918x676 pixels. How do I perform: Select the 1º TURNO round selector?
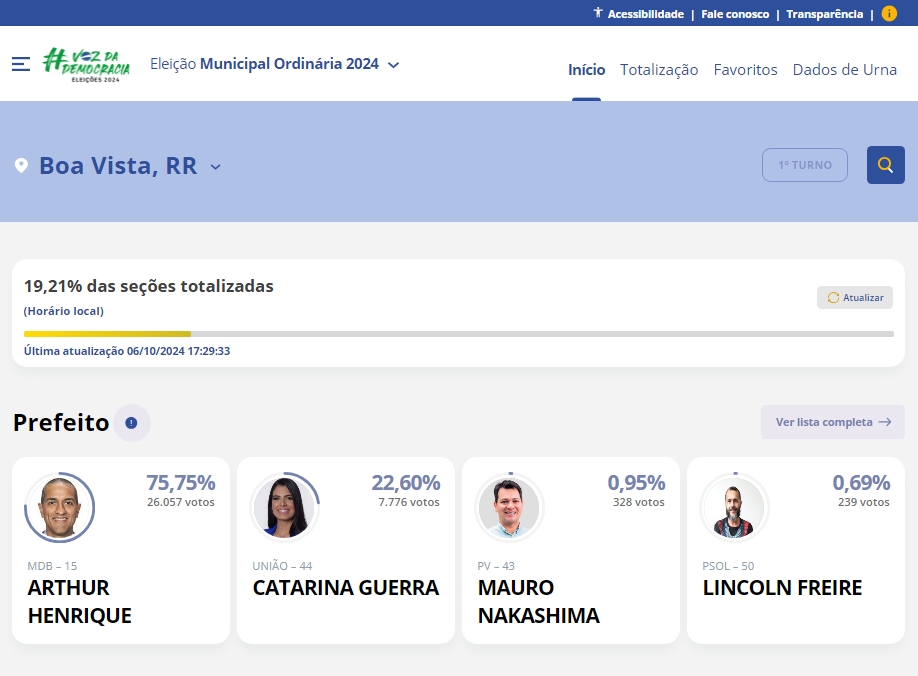[805, 164]
